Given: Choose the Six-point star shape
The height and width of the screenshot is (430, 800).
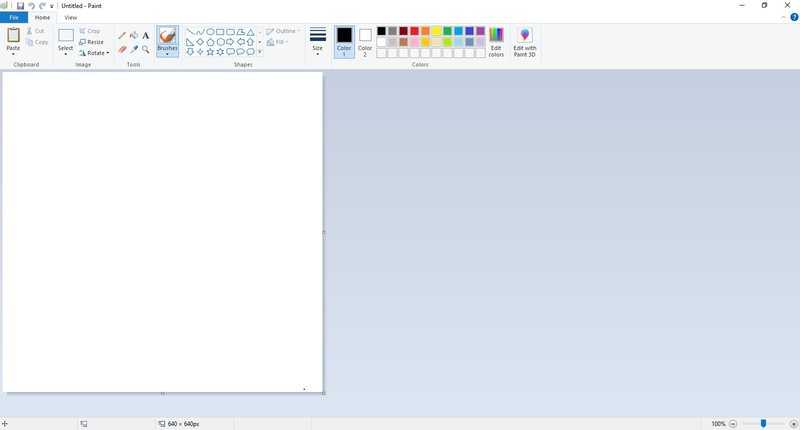Looking at the screenshot, I should click(x=220, y=52).
